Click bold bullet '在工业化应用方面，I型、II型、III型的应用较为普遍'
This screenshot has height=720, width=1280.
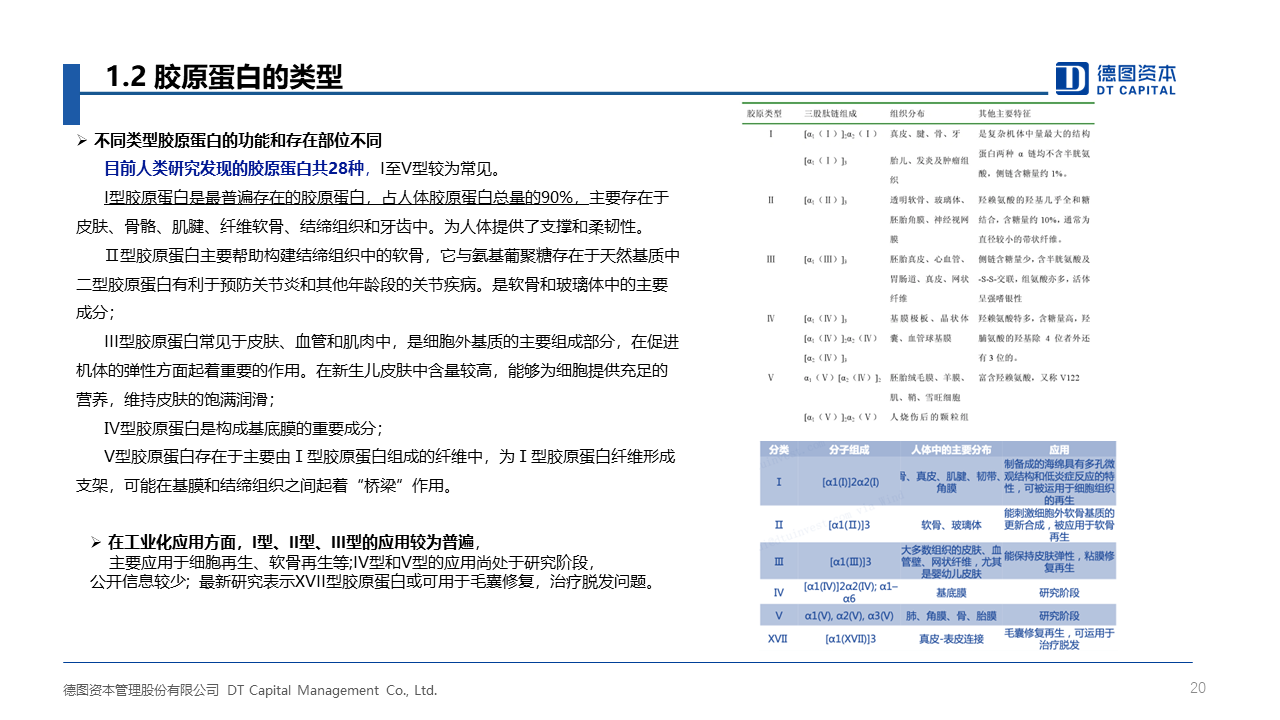(296, 541)
